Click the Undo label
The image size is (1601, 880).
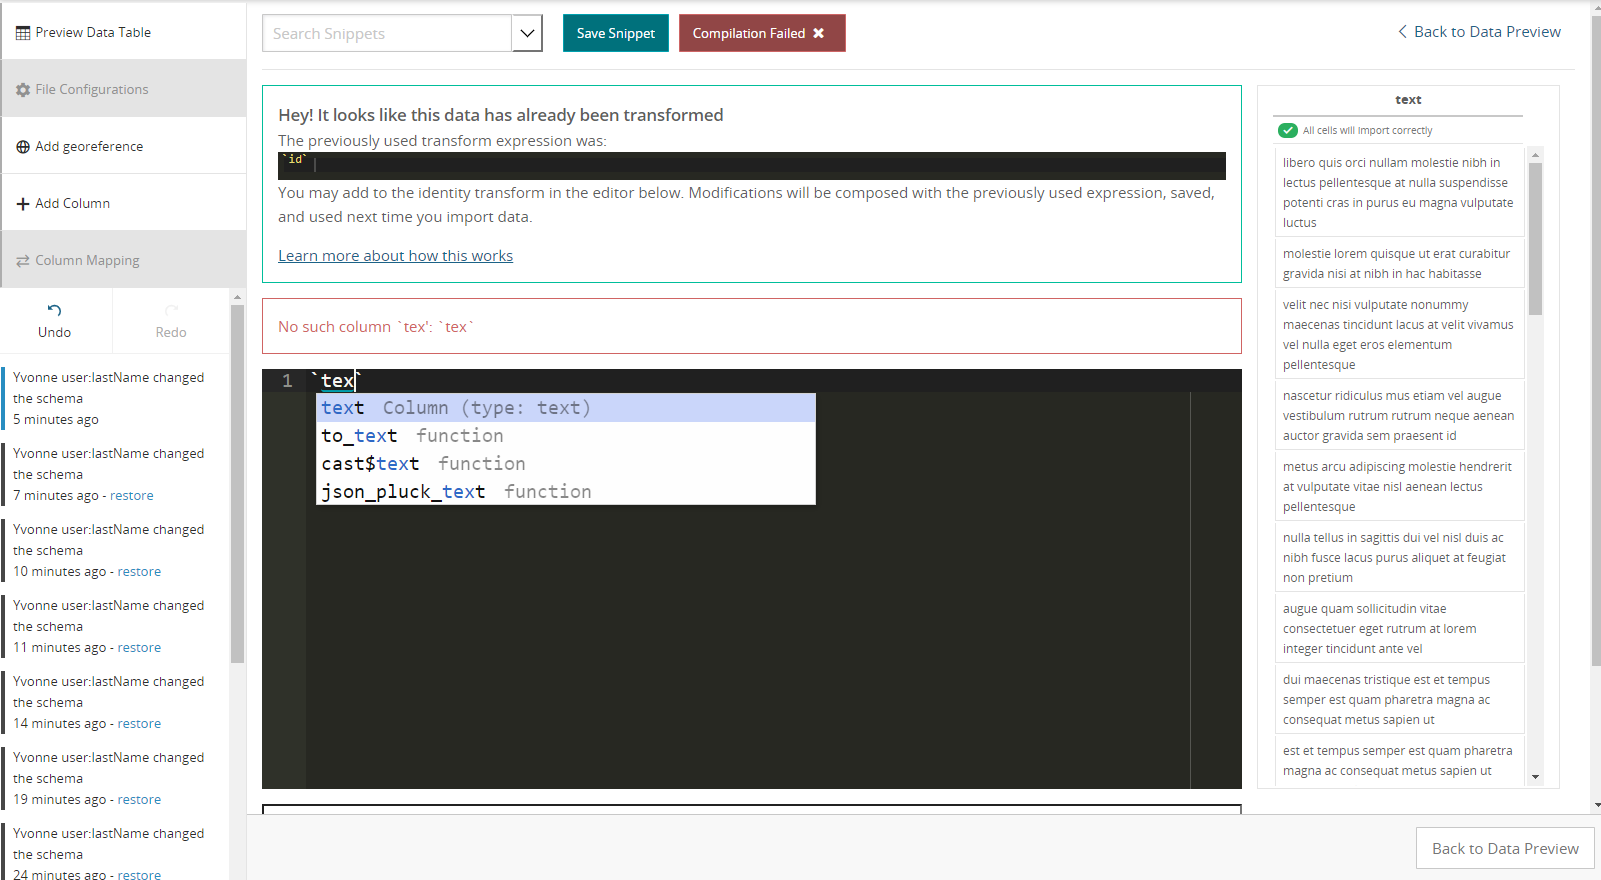pyautogui.click(x=55, y=332)
